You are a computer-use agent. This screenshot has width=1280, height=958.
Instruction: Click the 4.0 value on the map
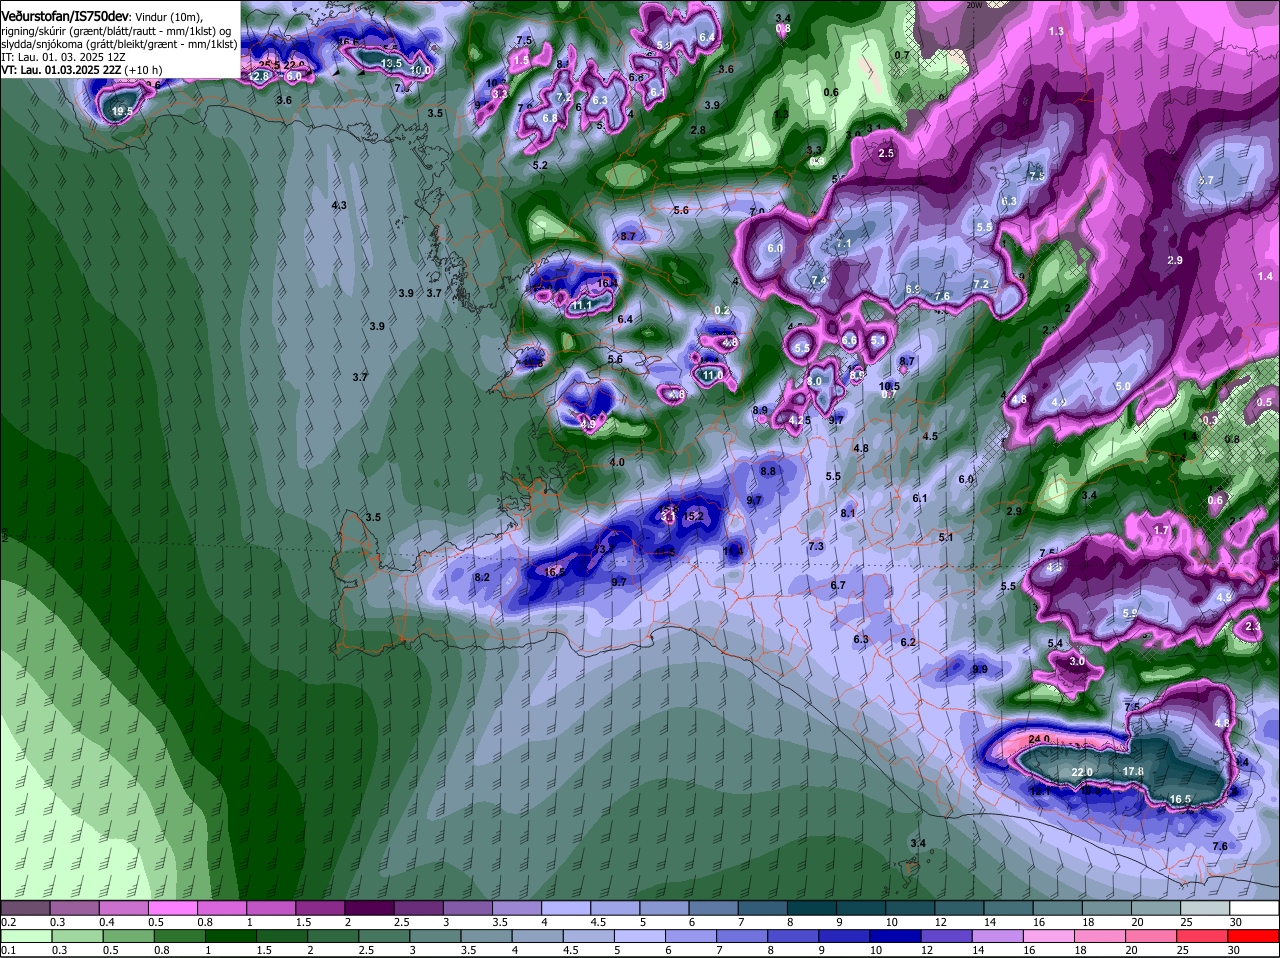(617, 462)
